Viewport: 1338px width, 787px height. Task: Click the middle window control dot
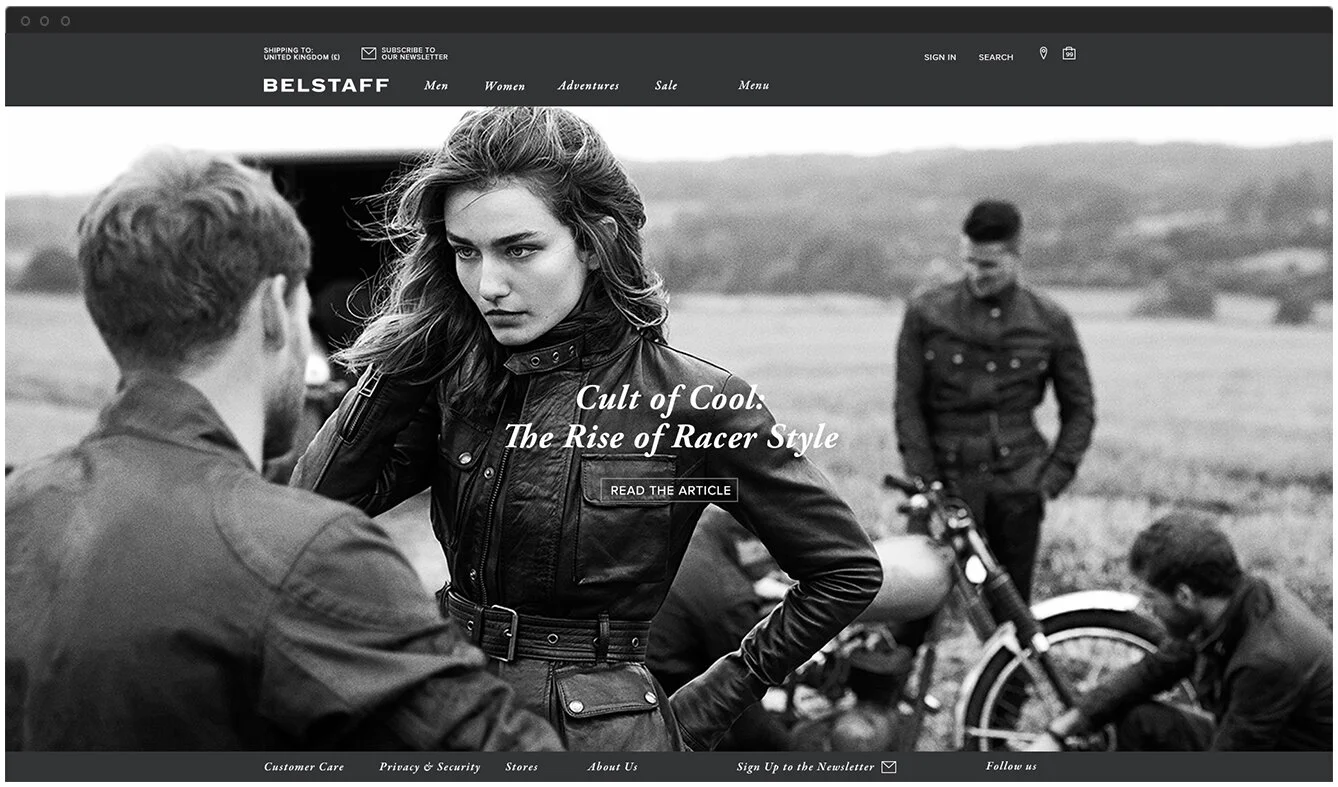click(45, 20)
